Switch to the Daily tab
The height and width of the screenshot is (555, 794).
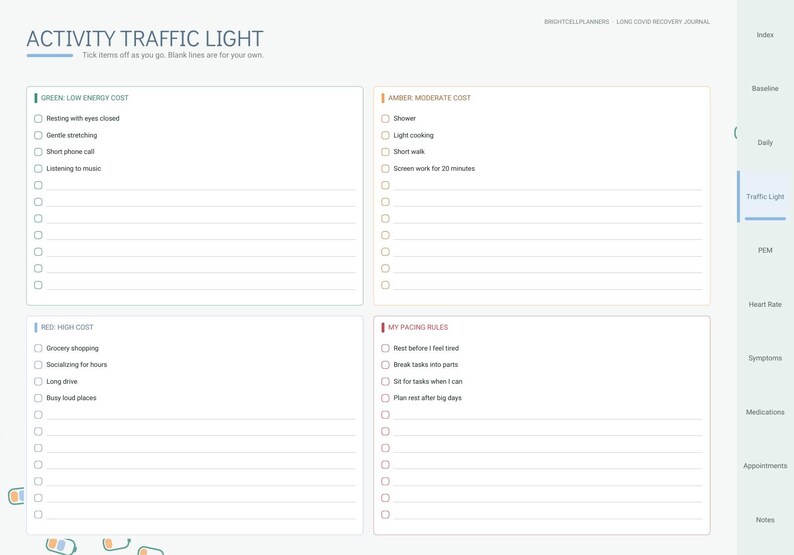pos(765,143)
